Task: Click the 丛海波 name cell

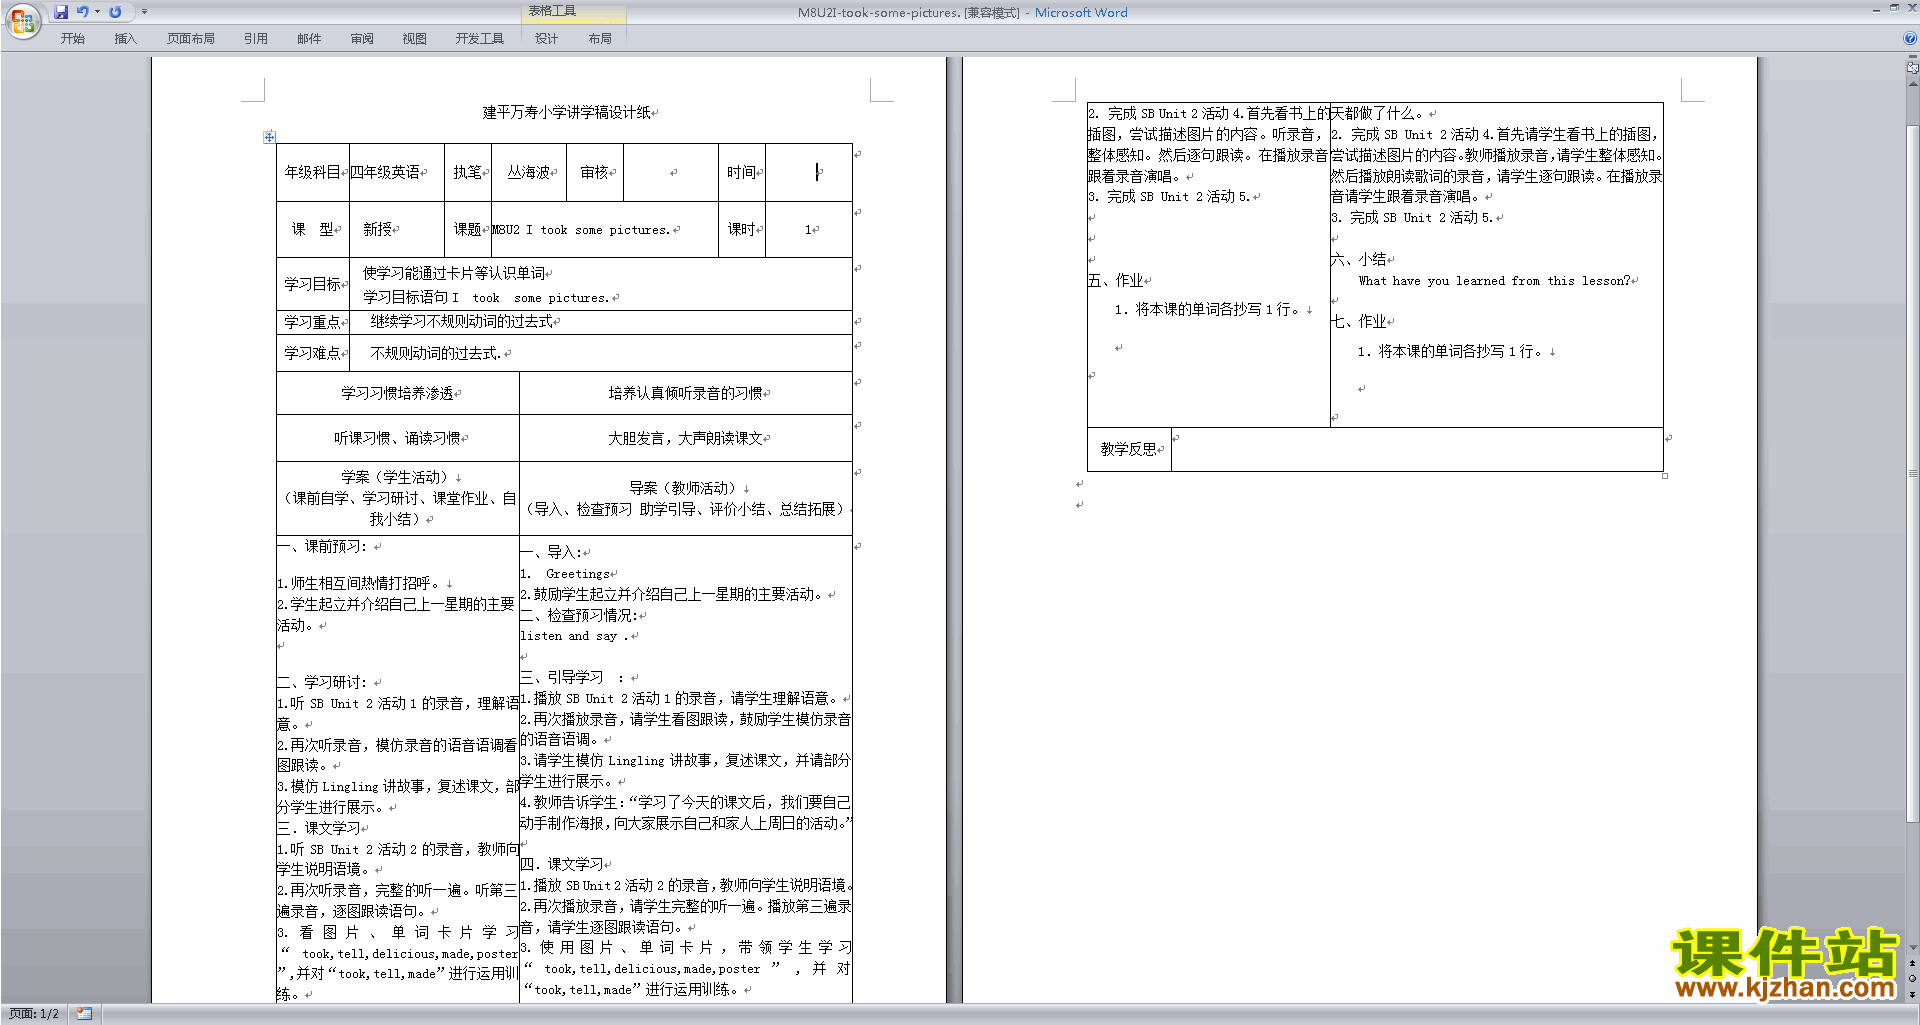Action: [529, 172]
